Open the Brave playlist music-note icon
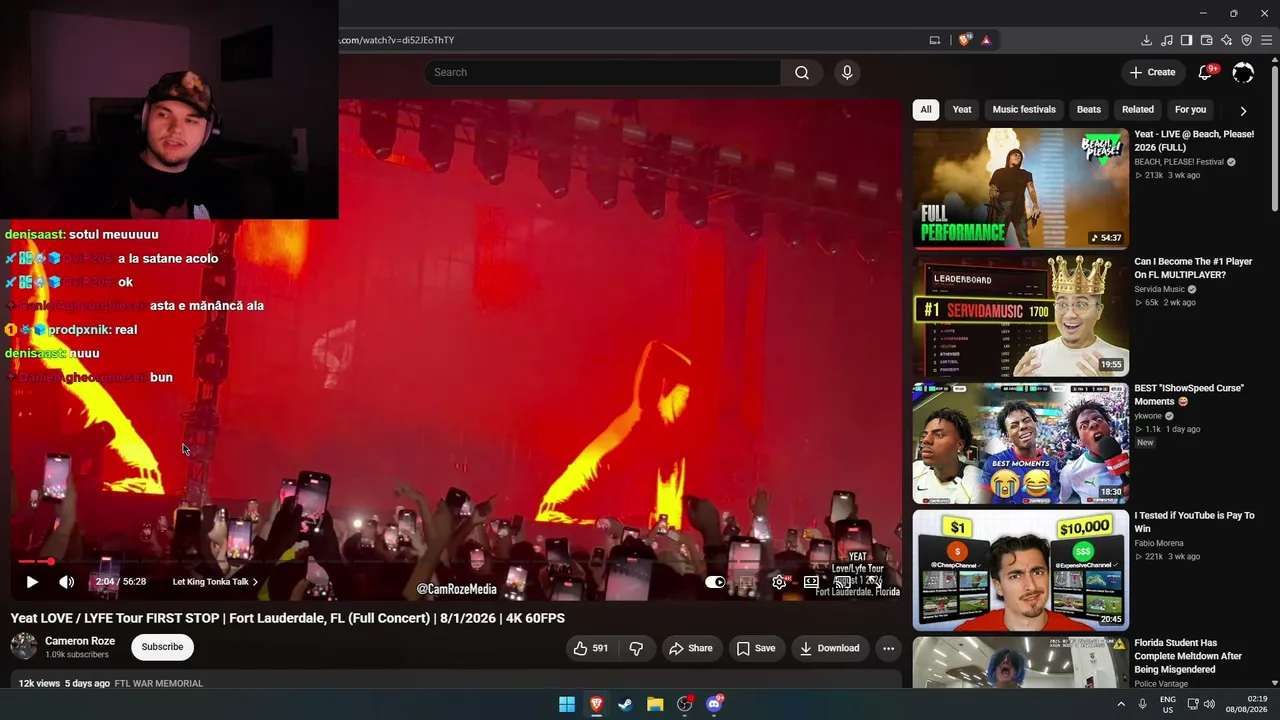This screenshot has width=1280, height=720. pyautogui.click(x=1166, y=40)
